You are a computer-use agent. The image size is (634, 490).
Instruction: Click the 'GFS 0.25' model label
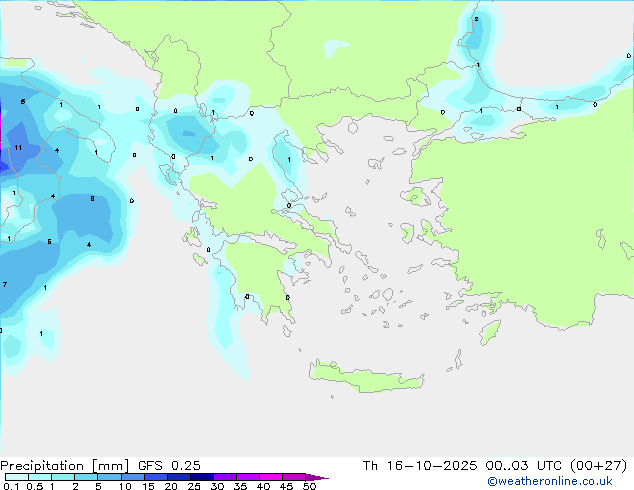click(169, 466)
